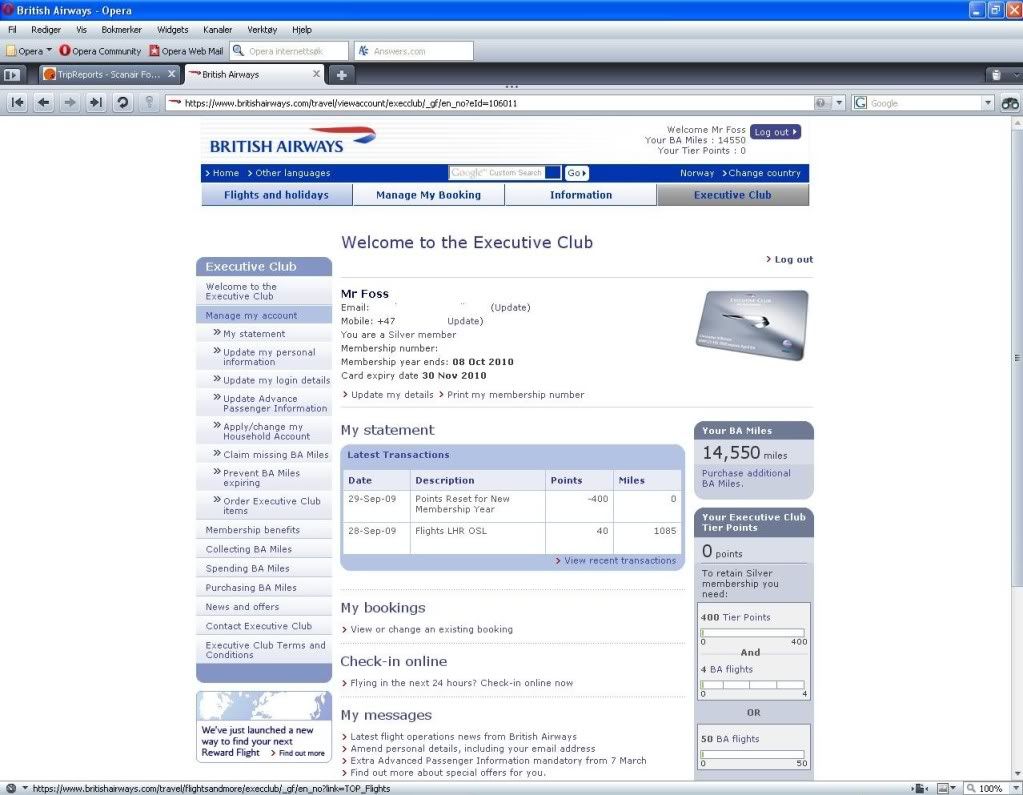Click the 400 Tier Points progress bar
Image resolution: width=1023 pixels, height=795 pixels.
tap(752, 633)
